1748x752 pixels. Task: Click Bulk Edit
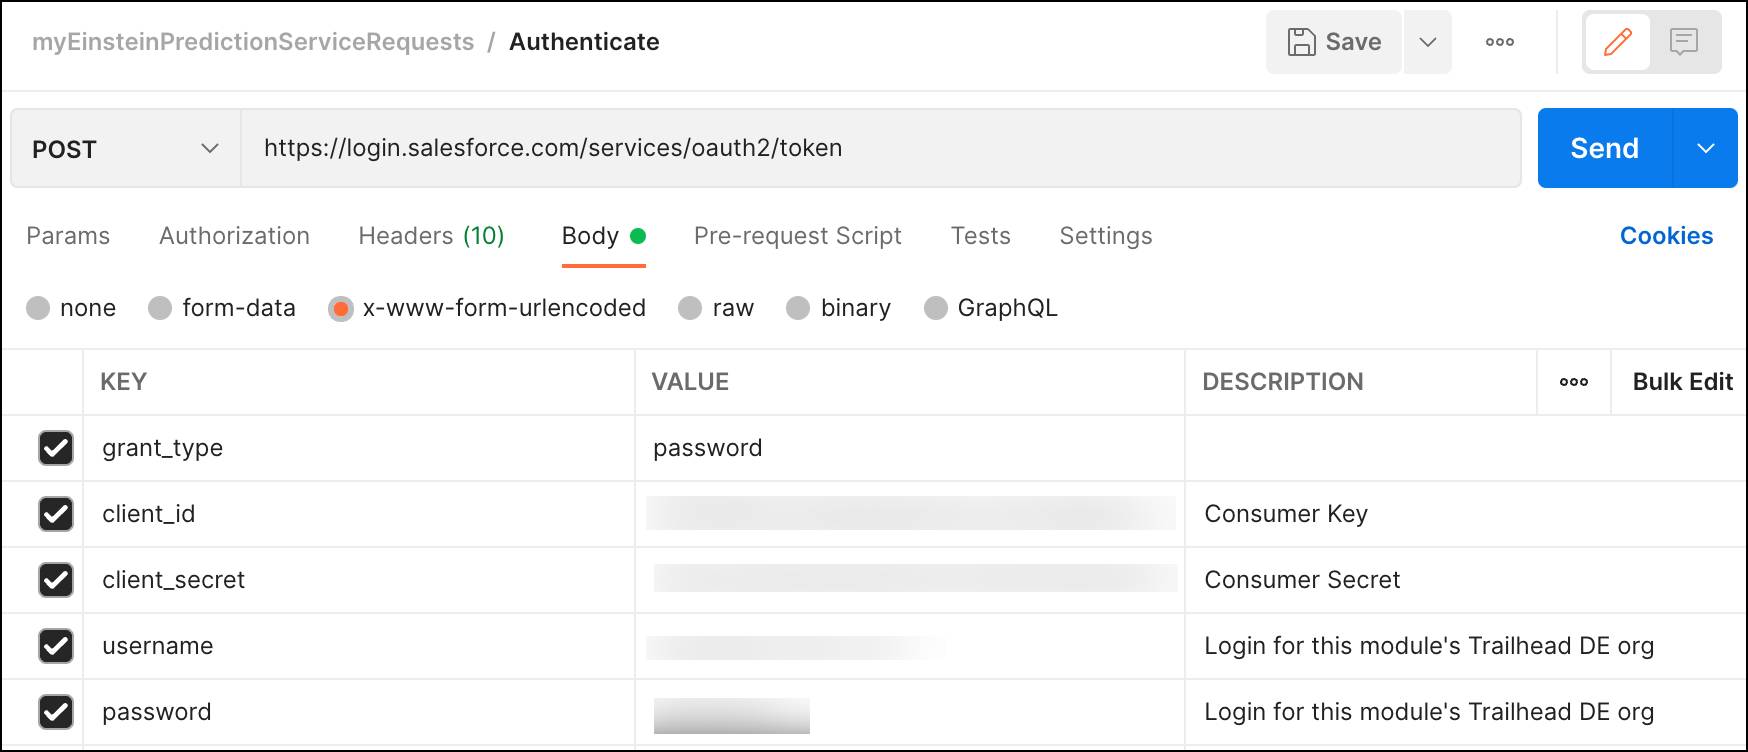tap(1682, 382)
